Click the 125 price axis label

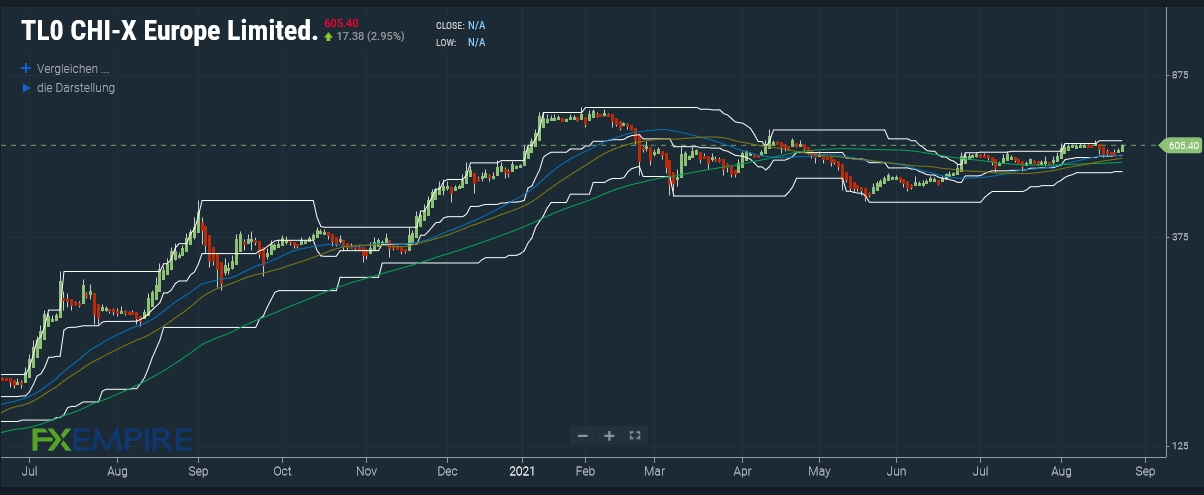pos(1179,445)
